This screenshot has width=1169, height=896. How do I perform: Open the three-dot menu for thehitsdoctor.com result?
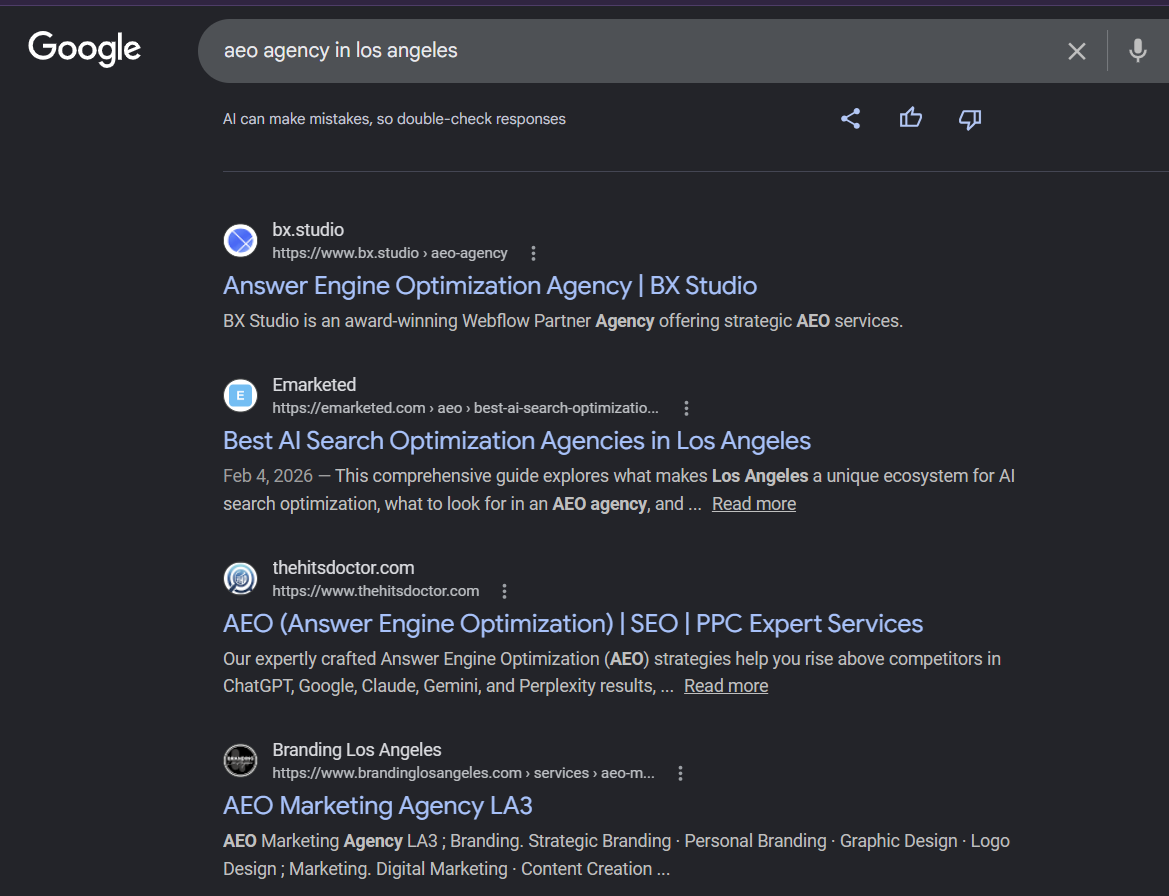(x=504, y=591)
